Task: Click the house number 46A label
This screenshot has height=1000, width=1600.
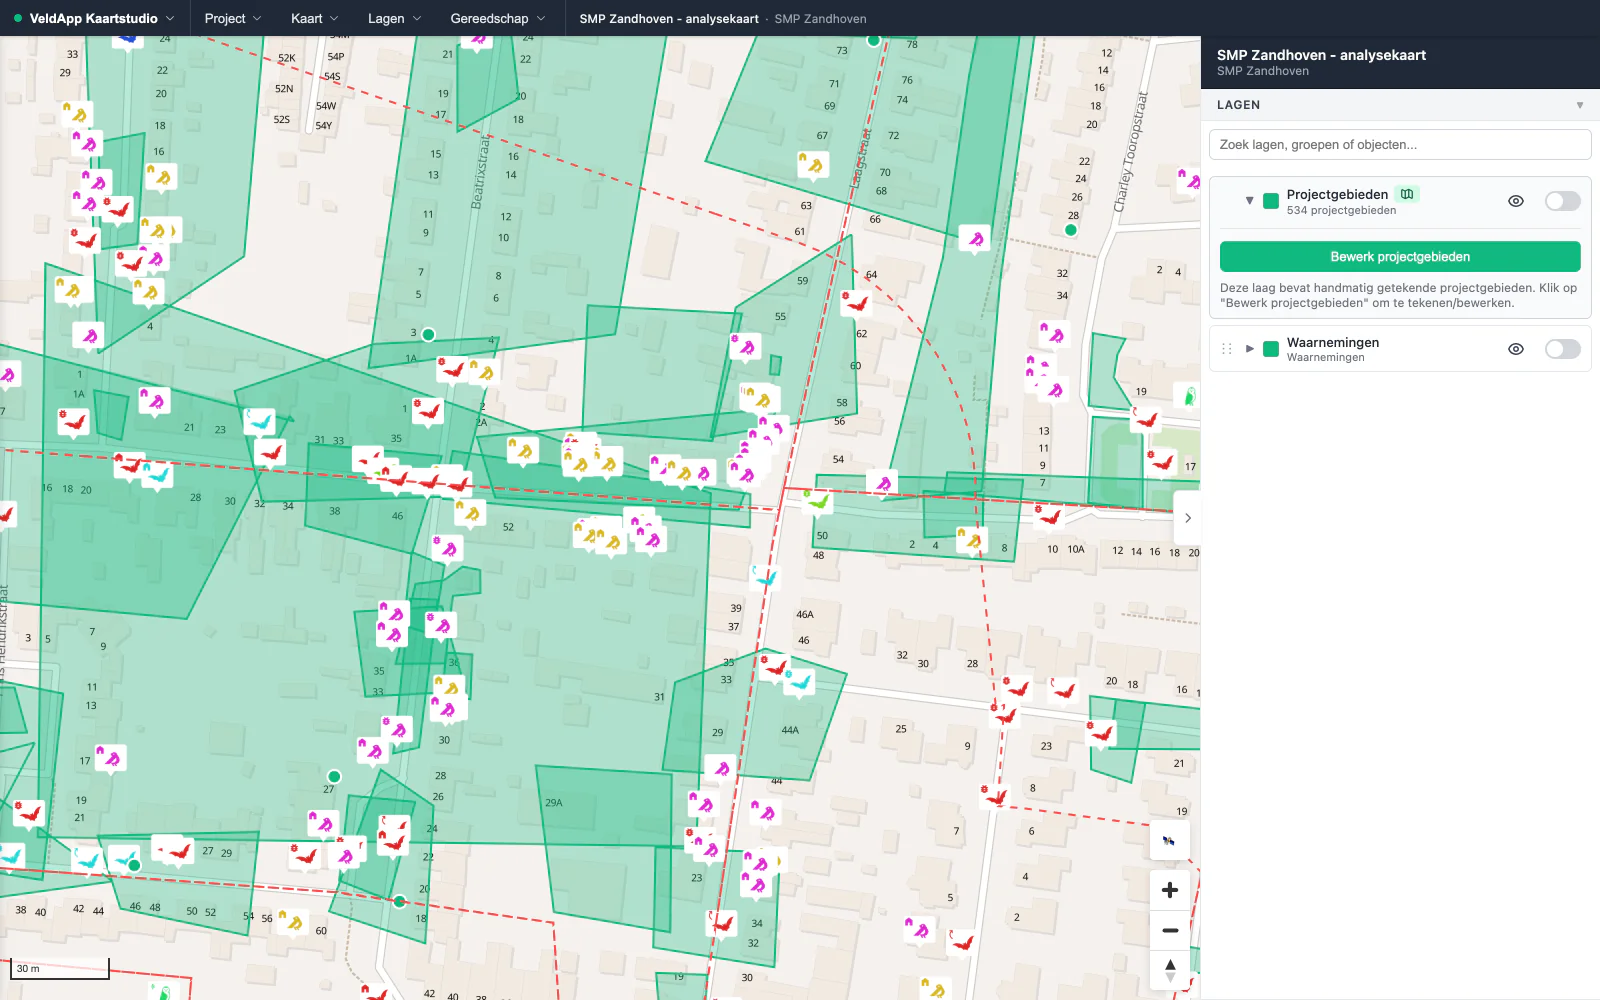Action: pyautogui.click(x=805, y=615)
